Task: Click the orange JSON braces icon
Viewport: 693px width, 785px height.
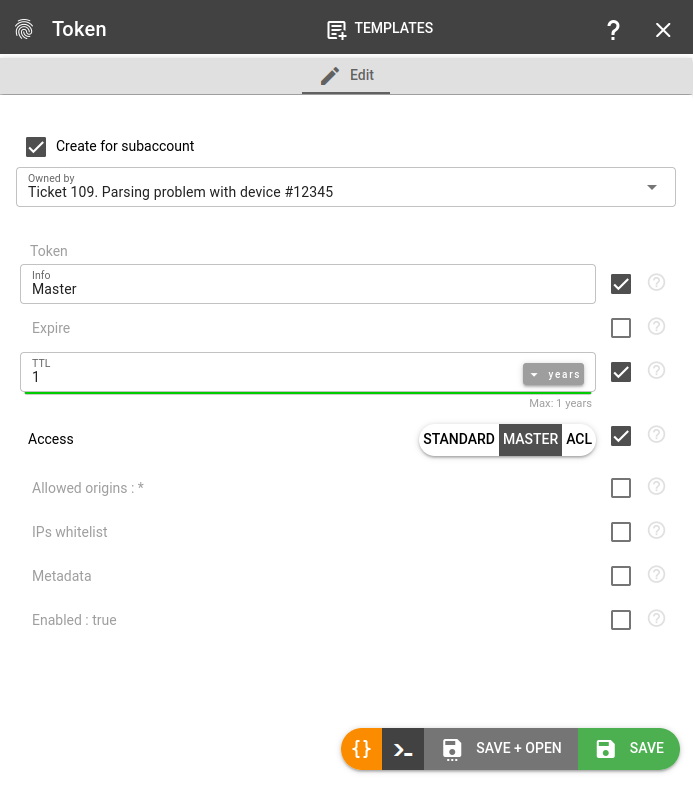Action: click(362, 749)
